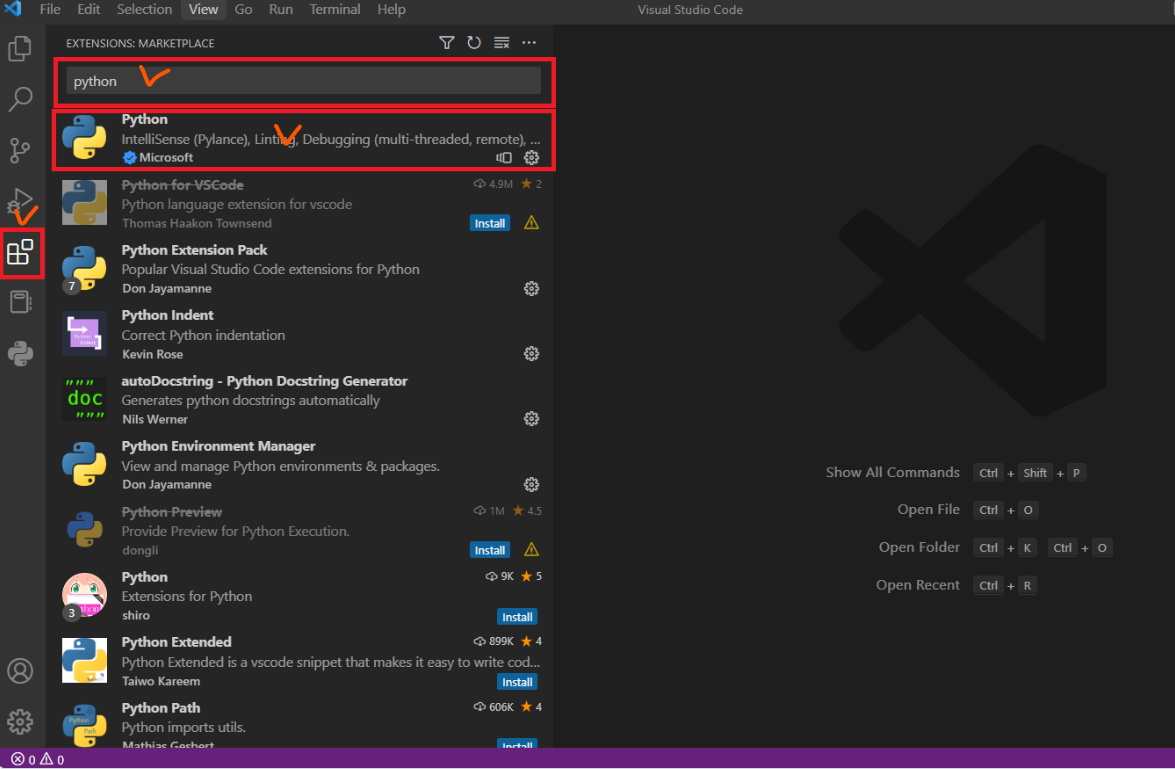This screenshot has width=1175, height=769.
Task: Click the Nils Werner publisher name
Action: pos(155,420)
